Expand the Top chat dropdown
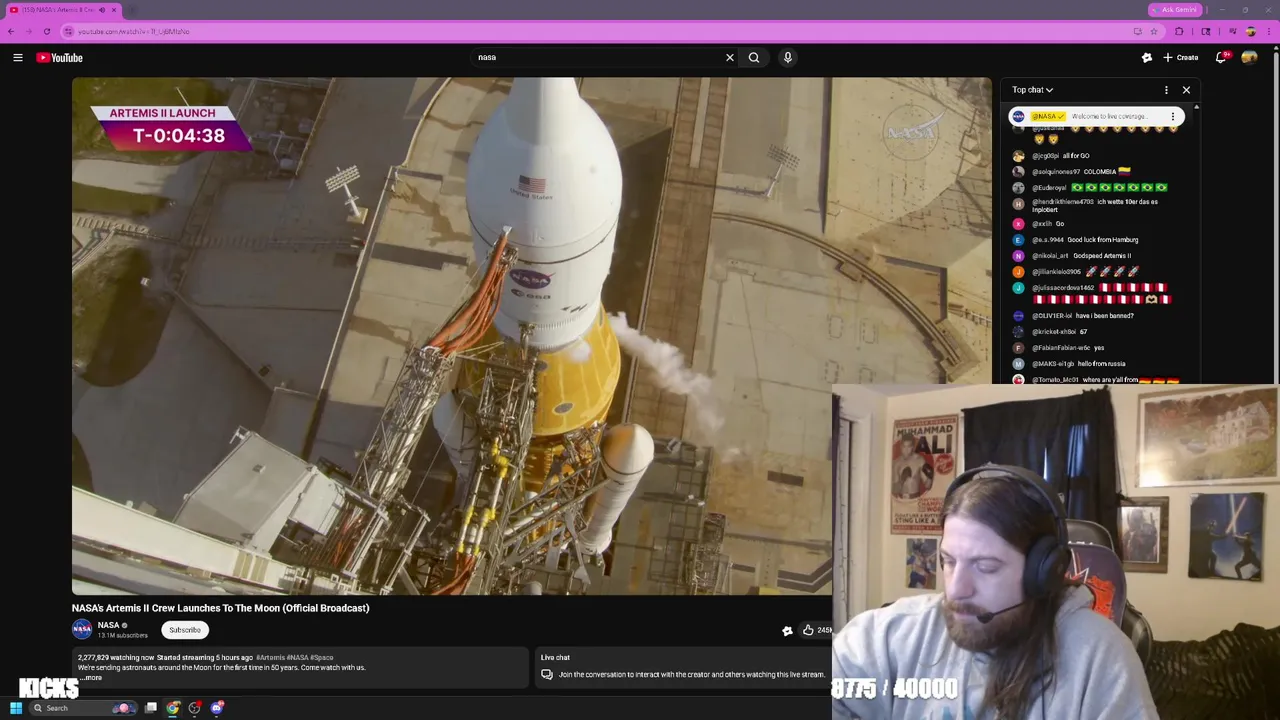The image size is (1280, 720). tap(1032, 90)
